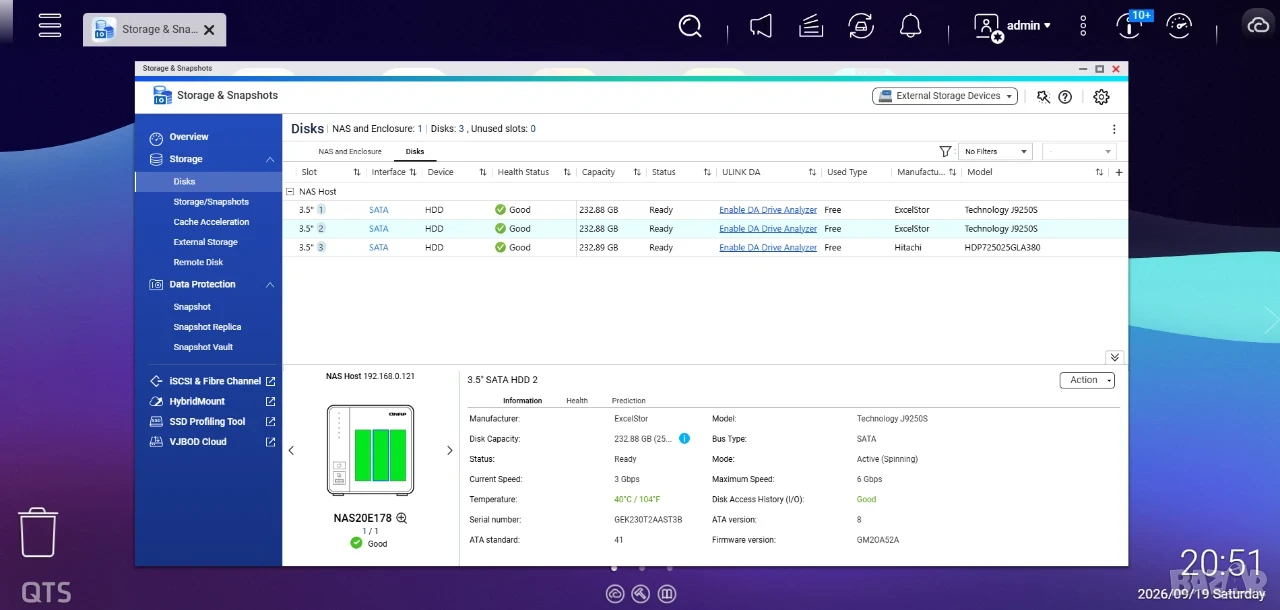Open the No Filters dropdown
This screenshot has height=610, width=1280.
pos(994,151)
